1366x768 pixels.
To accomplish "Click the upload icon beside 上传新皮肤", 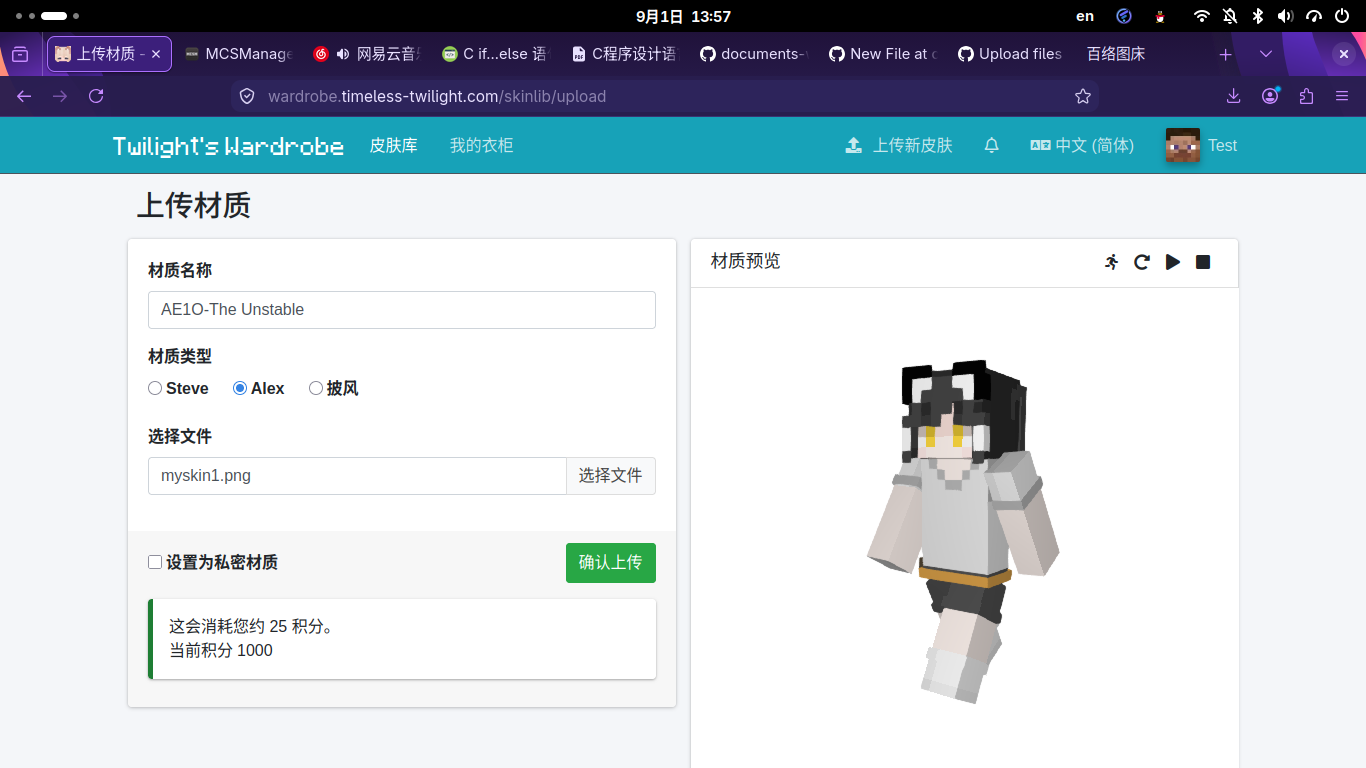I will coord(853,145).
